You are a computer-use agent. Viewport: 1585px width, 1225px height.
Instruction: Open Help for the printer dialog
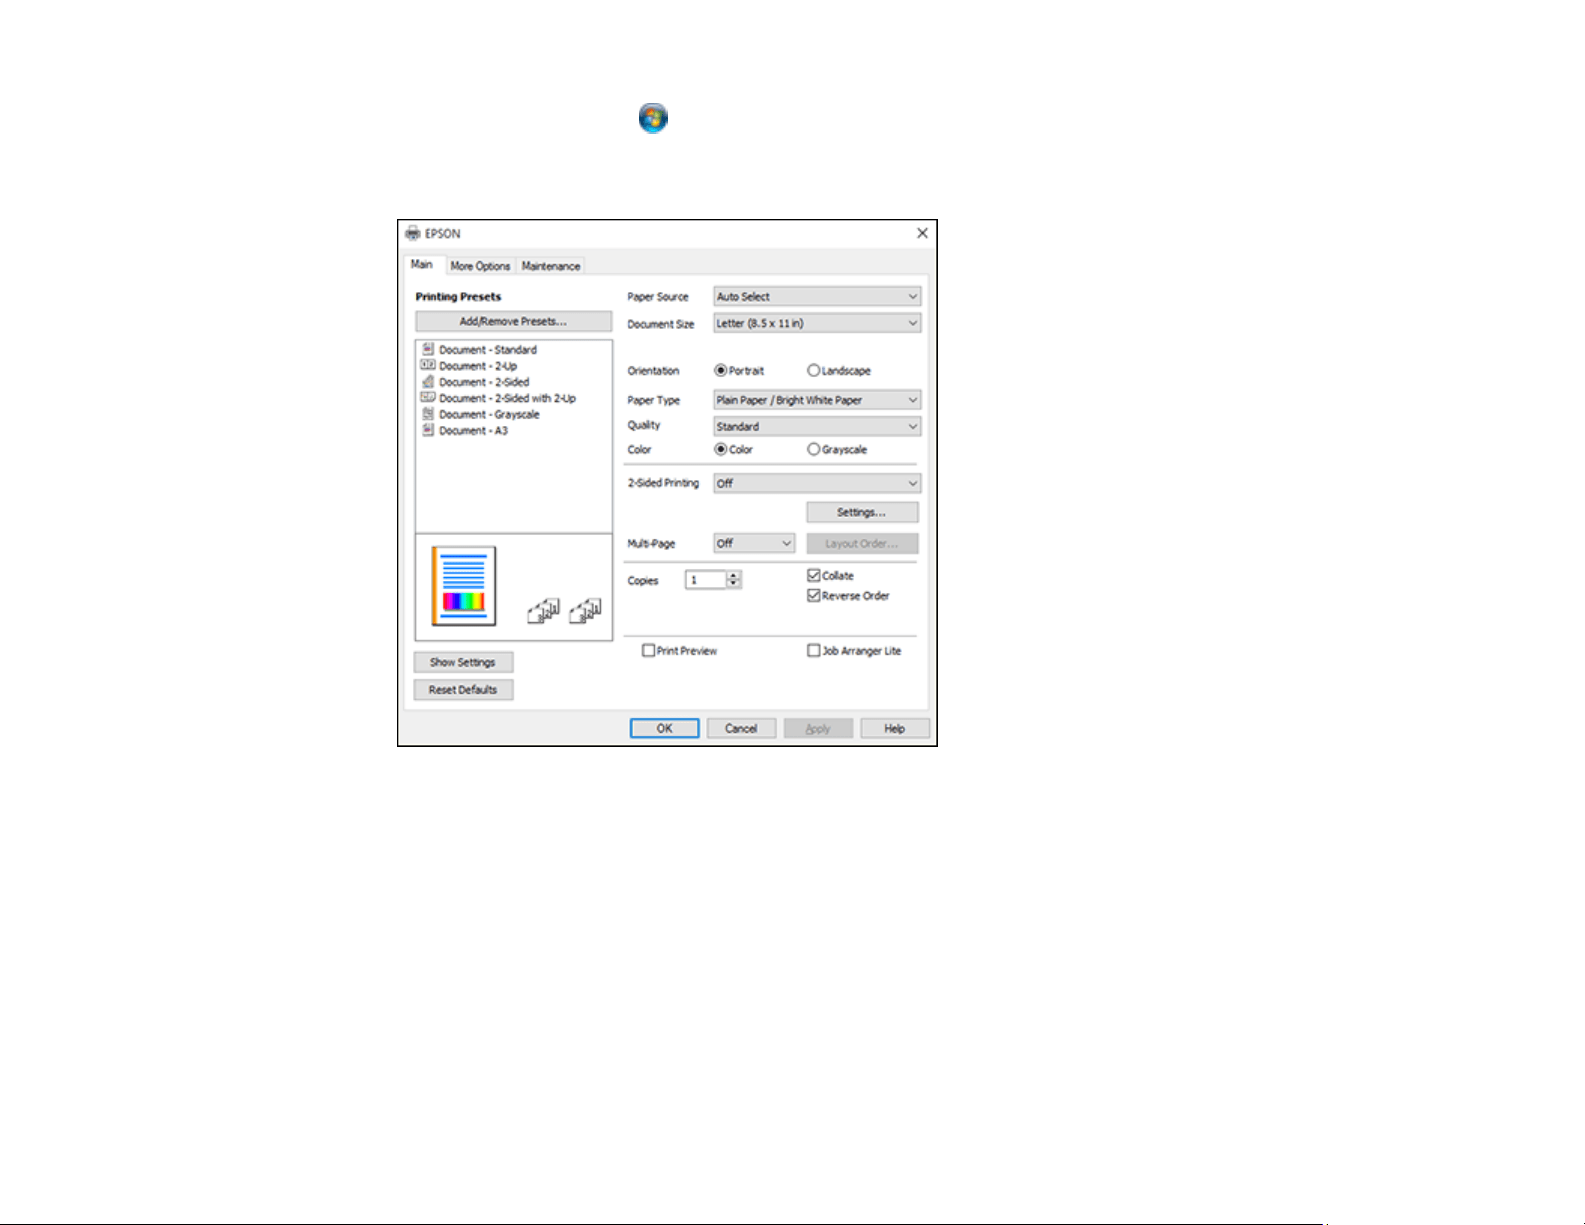point(895,728)
